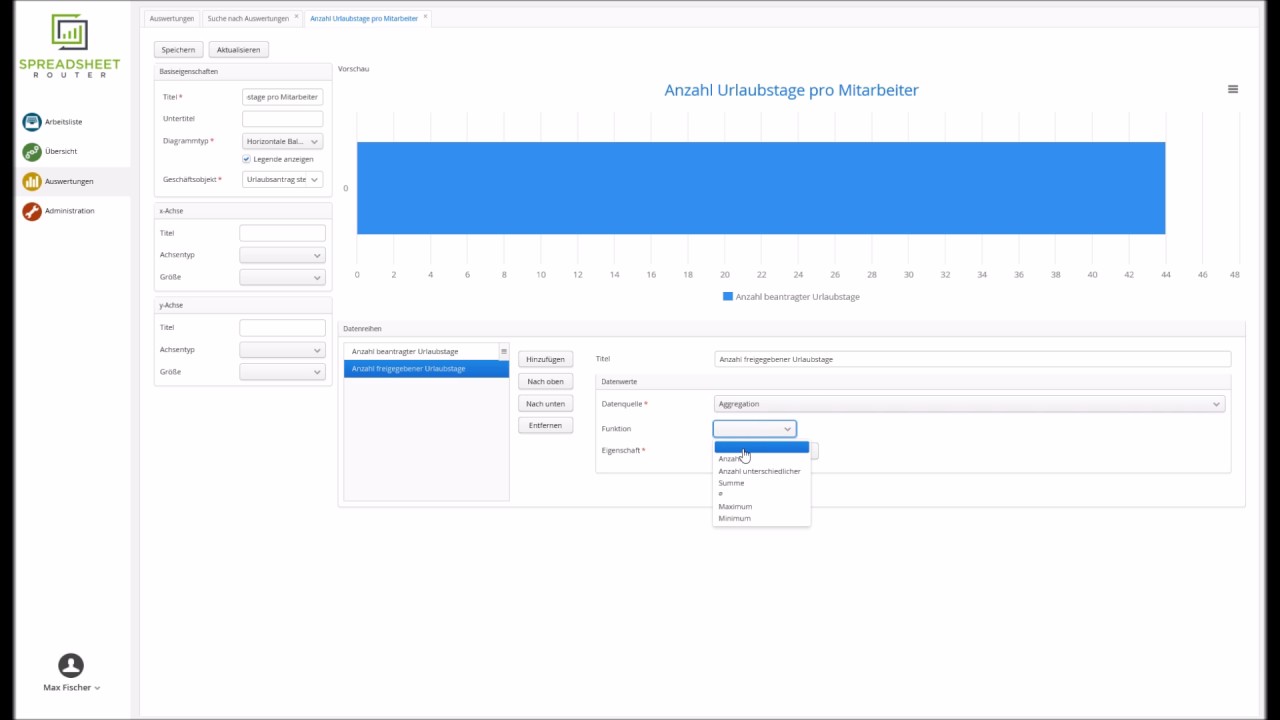Viewport: 1280px width, 720px height.
Task: Open the Administration wrench icon
Action: tap(32, 211)
